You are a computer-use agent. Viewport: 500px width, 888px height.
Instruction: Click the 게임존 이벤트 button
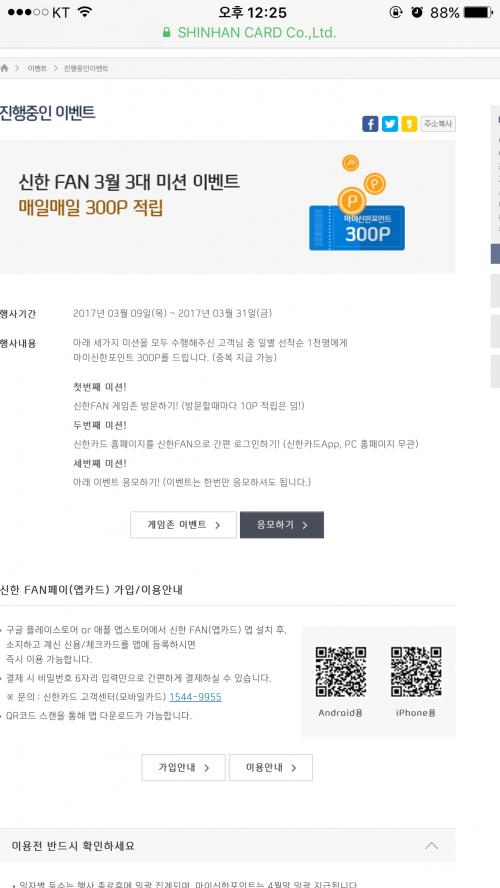point(183,525)
